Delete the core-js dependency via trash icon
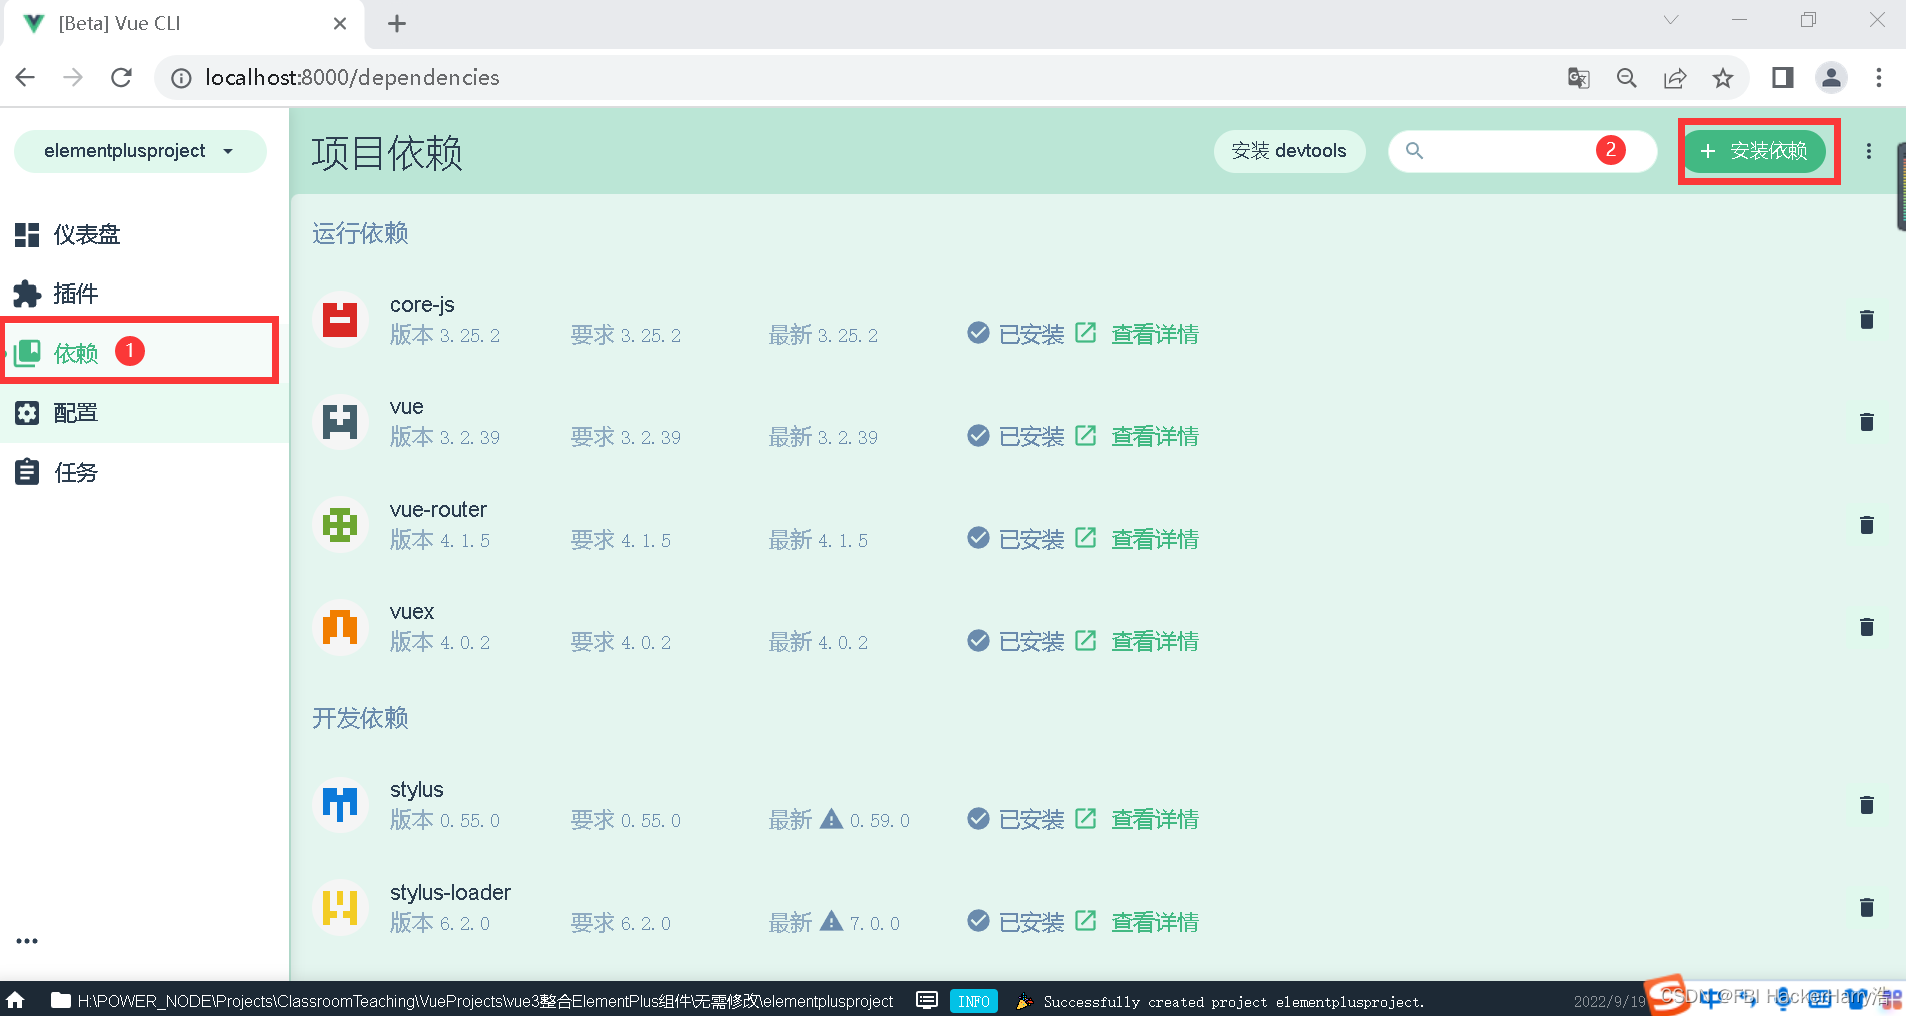The width and height of the screenshot is (1906, 1016). (x=1865, y=319)
